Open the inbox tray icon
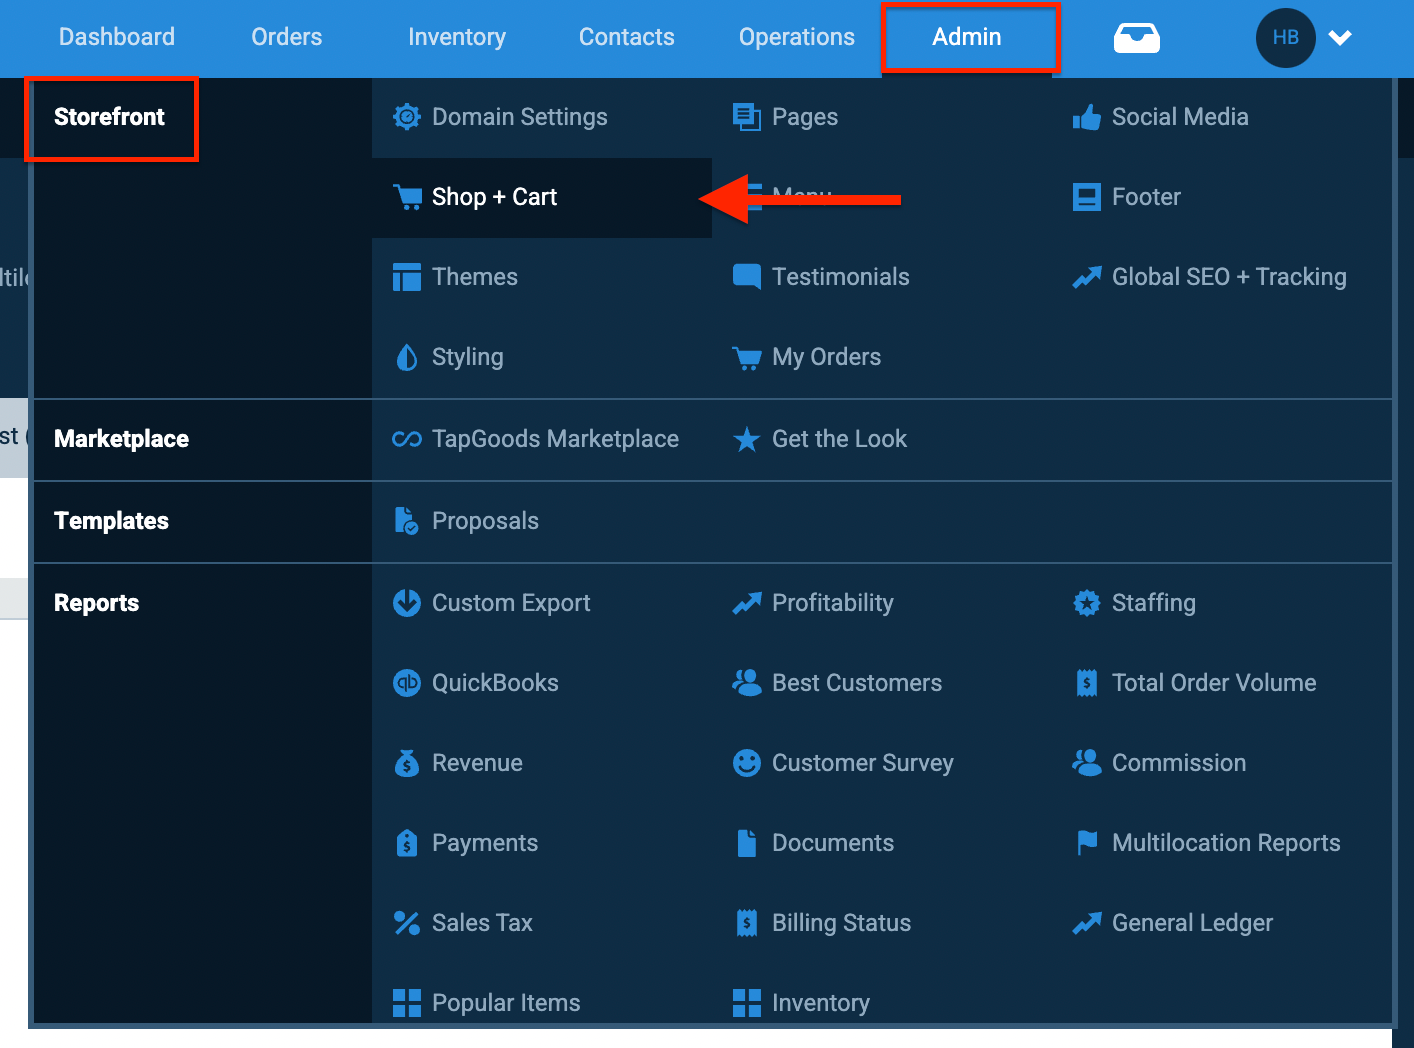This screenshot has width=1414, height=1048. [x=1137, y=37]
